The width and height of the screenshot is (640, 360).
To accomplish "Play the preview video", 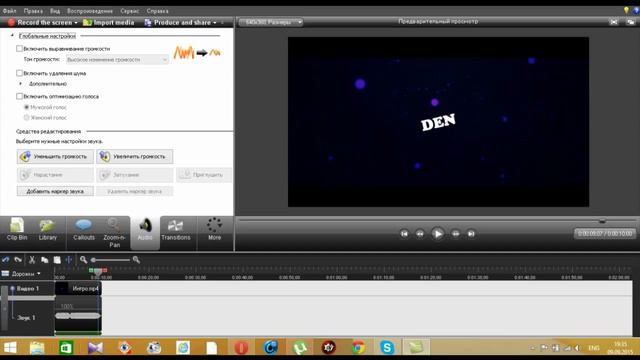I will pos(438,234).
